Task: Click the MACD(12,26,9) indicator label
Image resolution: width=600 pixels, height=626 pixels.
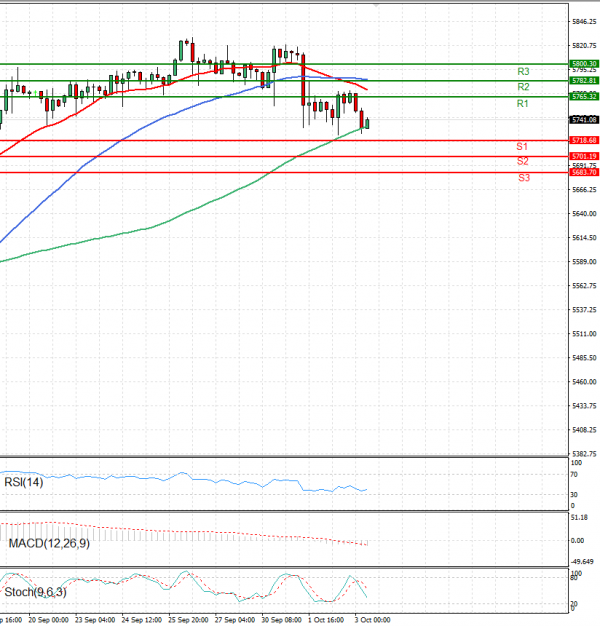Action: (x=49, y=543)
